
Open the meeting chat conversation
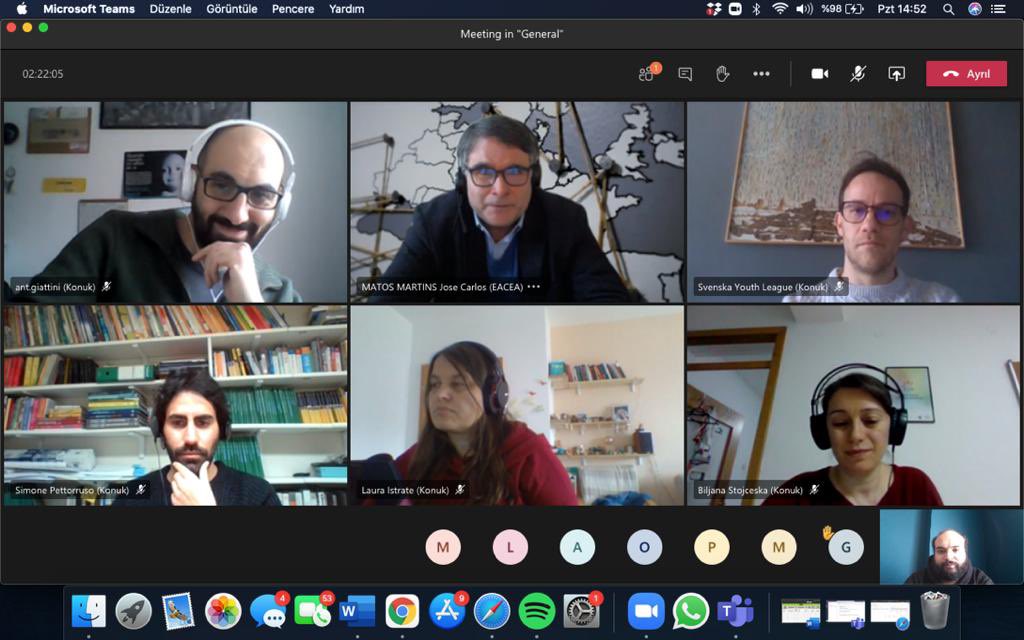pos(685,74)
